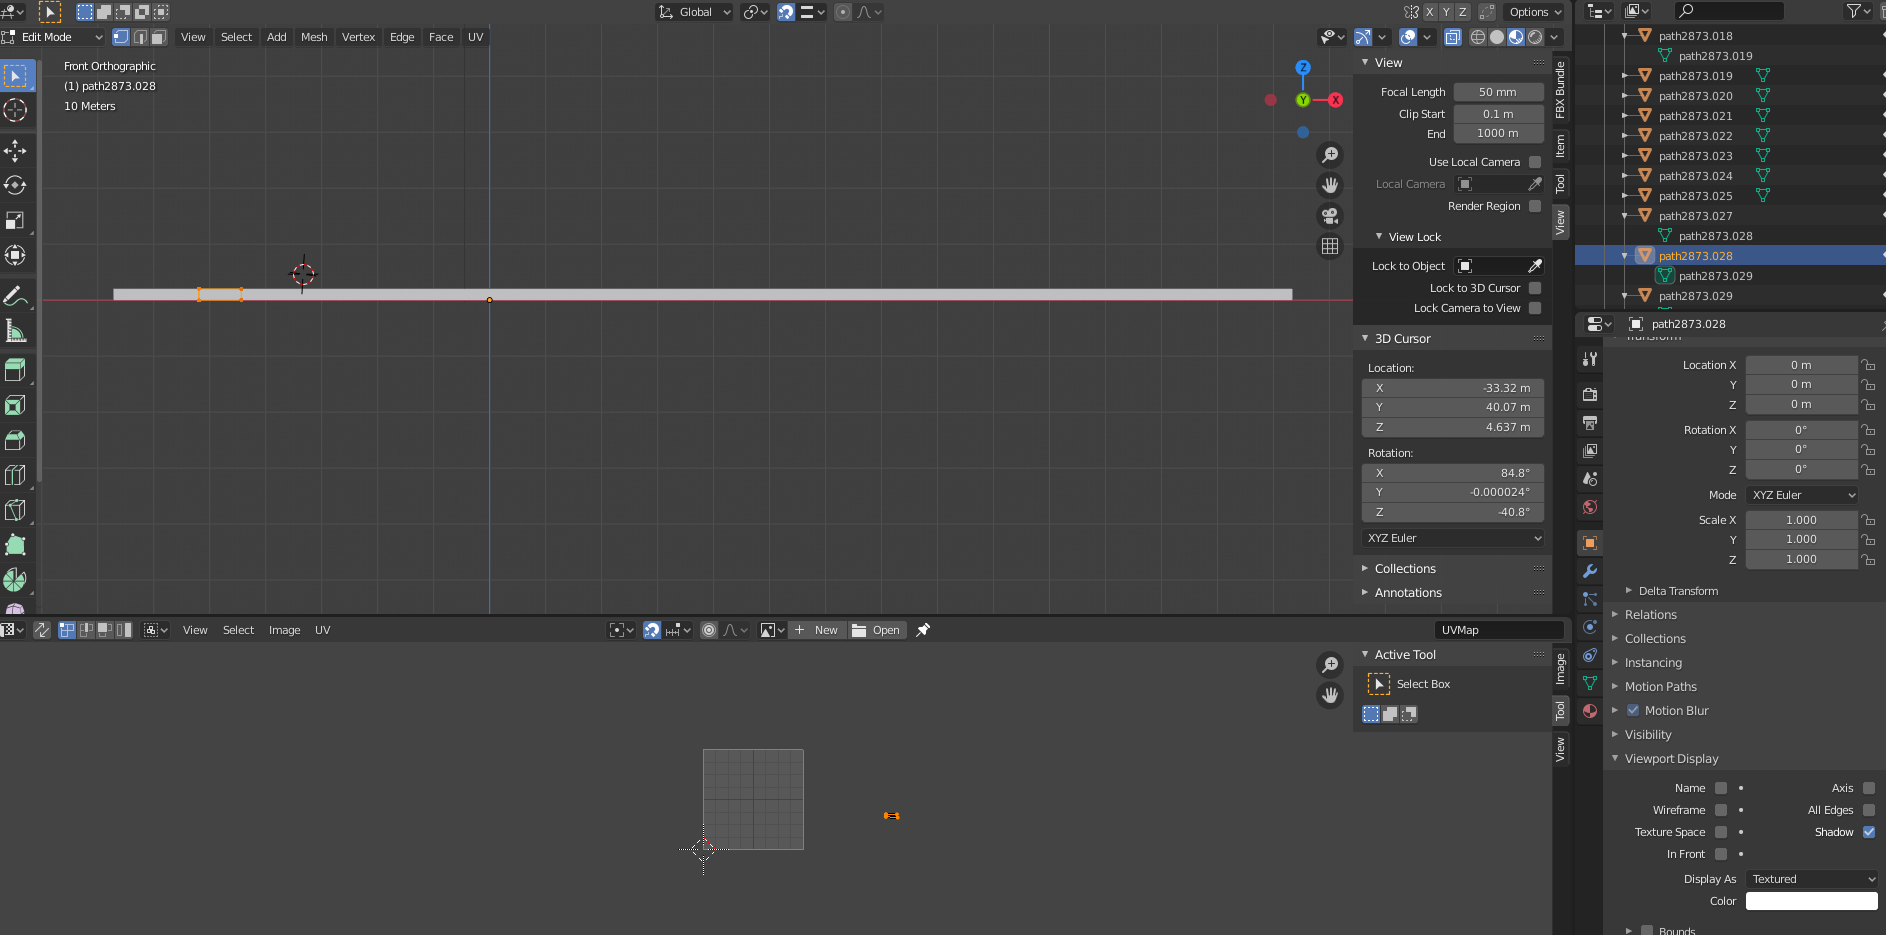Switch to the Item sidebar tab
The height and width of the screenshot is (935, 1886).
pyautogui.click(x=1560, y=147)
